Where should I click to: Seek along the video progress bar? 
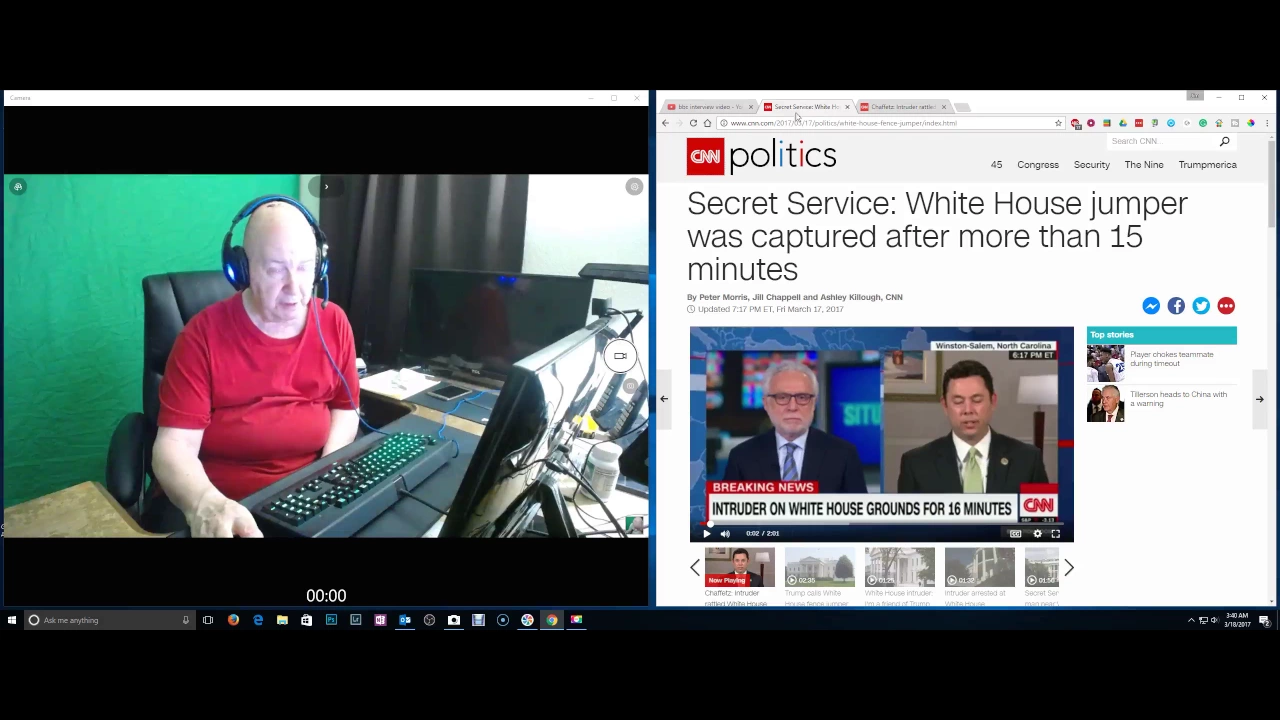(881, 523)
